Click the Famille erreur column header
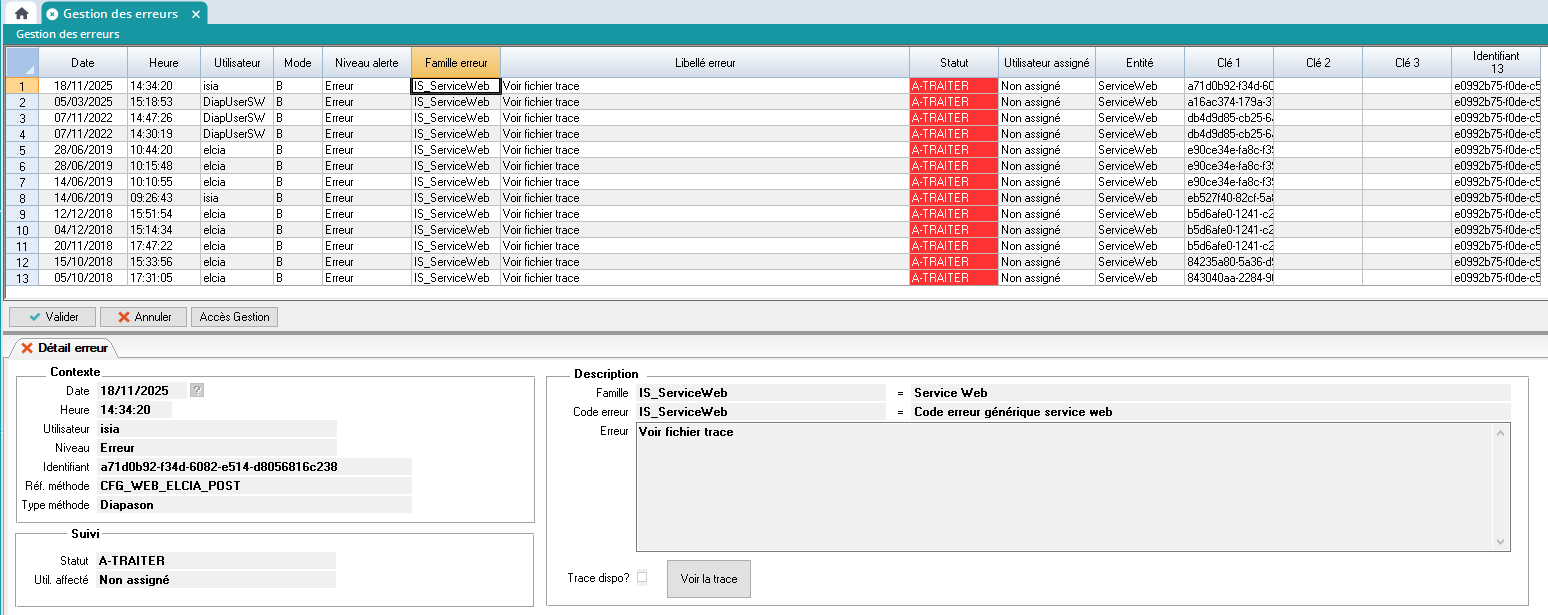This screenshot has height=615, width=1548. [456, 62]
